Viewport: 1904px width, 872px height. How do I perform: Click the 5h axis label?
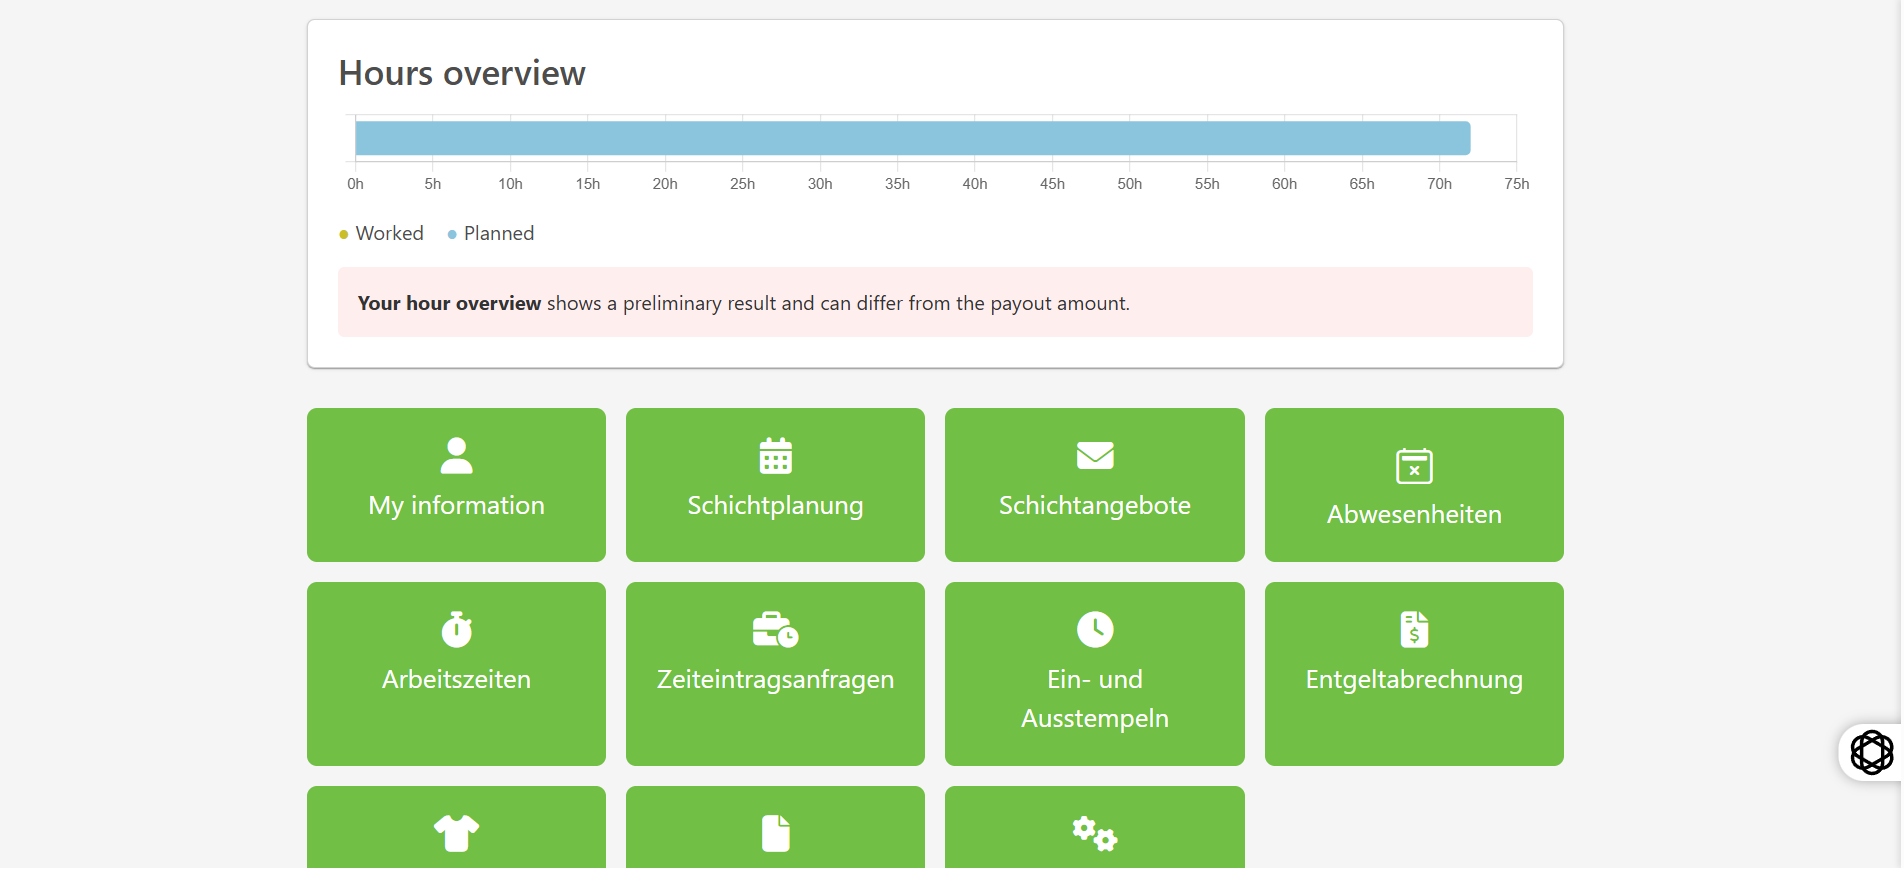433,184
